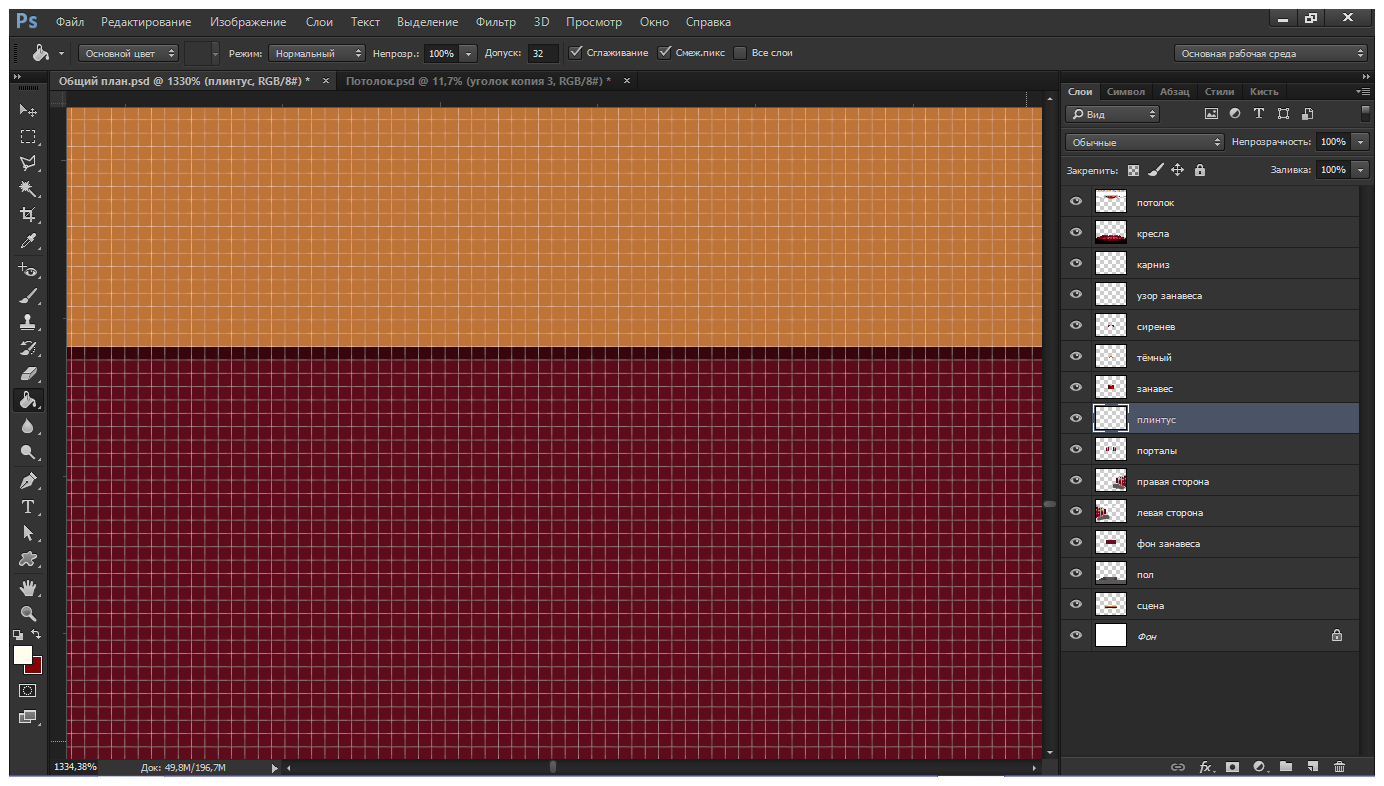The height and width of the screenshot is (786, 1384).
Task: Select the Blur tool
Action: coord(28,426)
